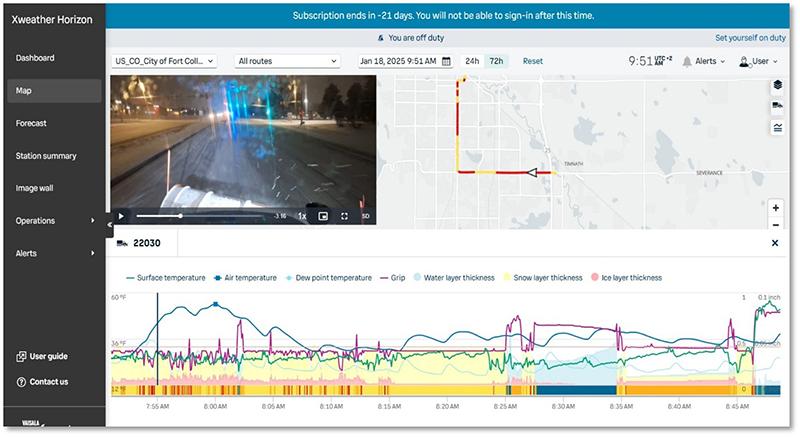
Task: Click the 8:00 AM chart axis label
Action: (215, 406)
